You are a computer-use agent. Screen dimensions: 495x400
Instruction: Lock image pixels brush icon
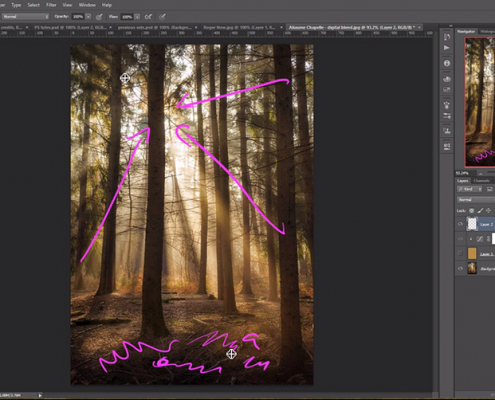[x=480, y=211]
